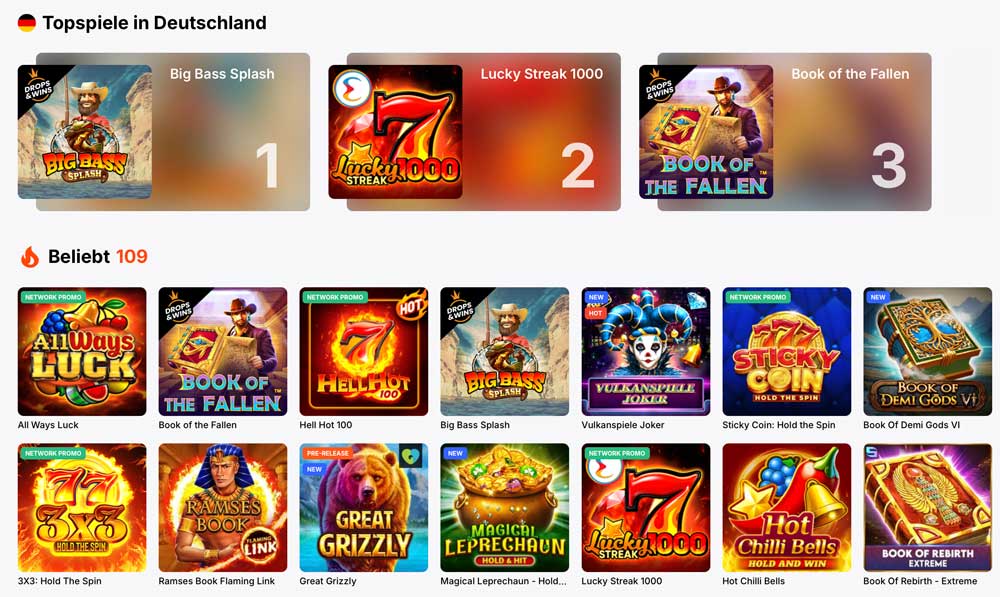Click the flame icon next to Beliebt
Image resolution: width=1000 pixels, height=597 pixels.
point(30,257)
